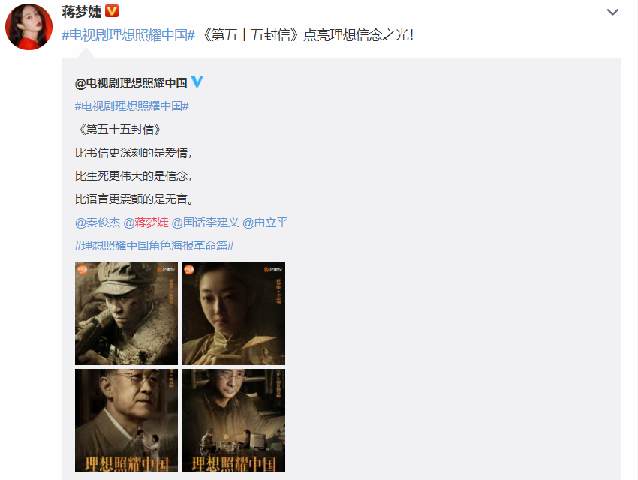The height and width of the screenshot is (480, 638).
Task: View bottom-right man poster thumbnail
Action: (234, 421)
